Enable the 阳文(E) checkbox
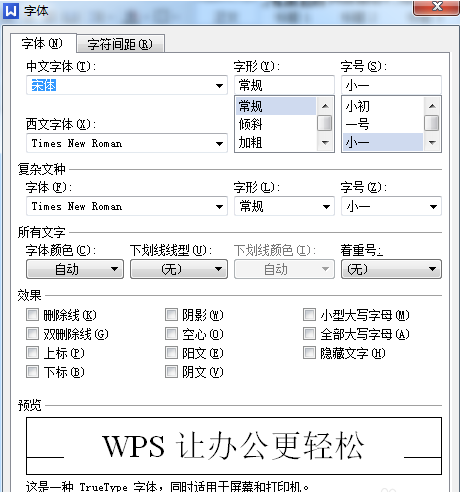This screenshot has height=492, width=460. pyautogui.click(x=171, y=353)
